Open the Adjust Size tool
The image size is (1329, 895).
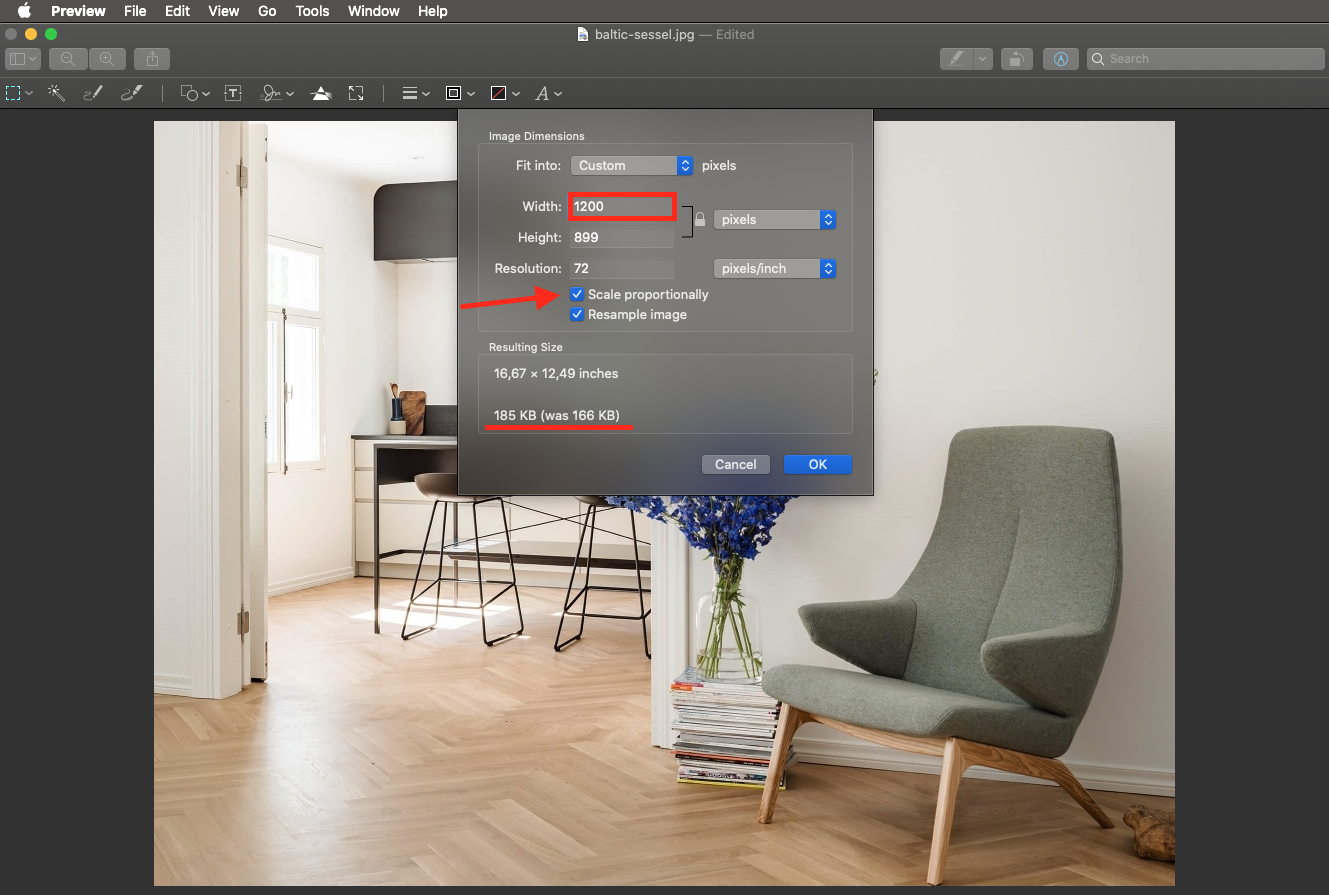356,93
